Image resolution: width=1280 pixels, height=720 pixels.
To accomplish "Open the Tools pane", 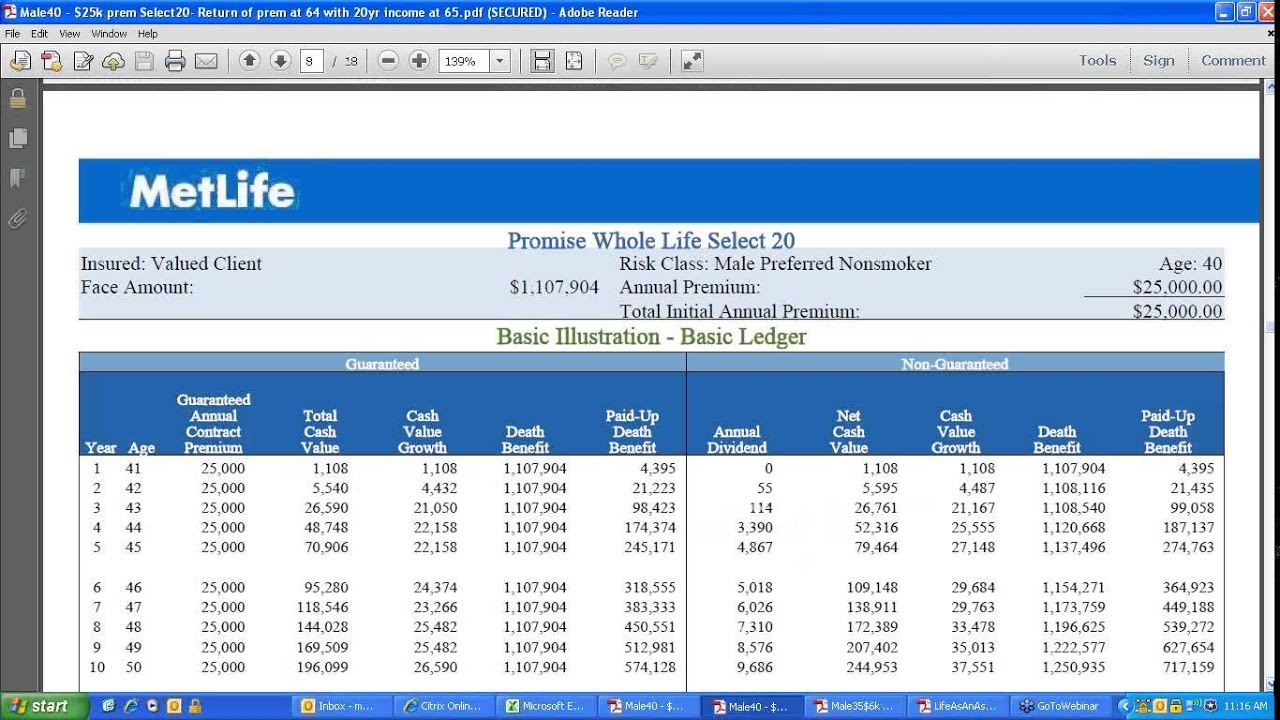I will click(1097, 60).
